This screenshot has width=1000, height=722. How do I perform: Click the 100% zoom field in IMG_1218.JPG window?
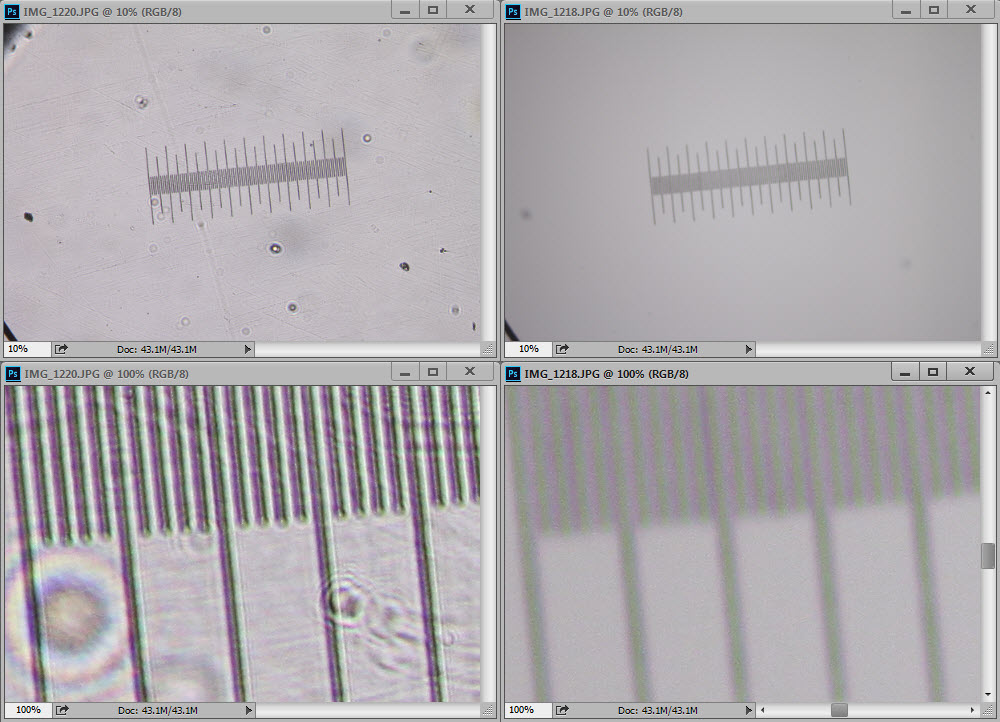click(x=528, y=710)
